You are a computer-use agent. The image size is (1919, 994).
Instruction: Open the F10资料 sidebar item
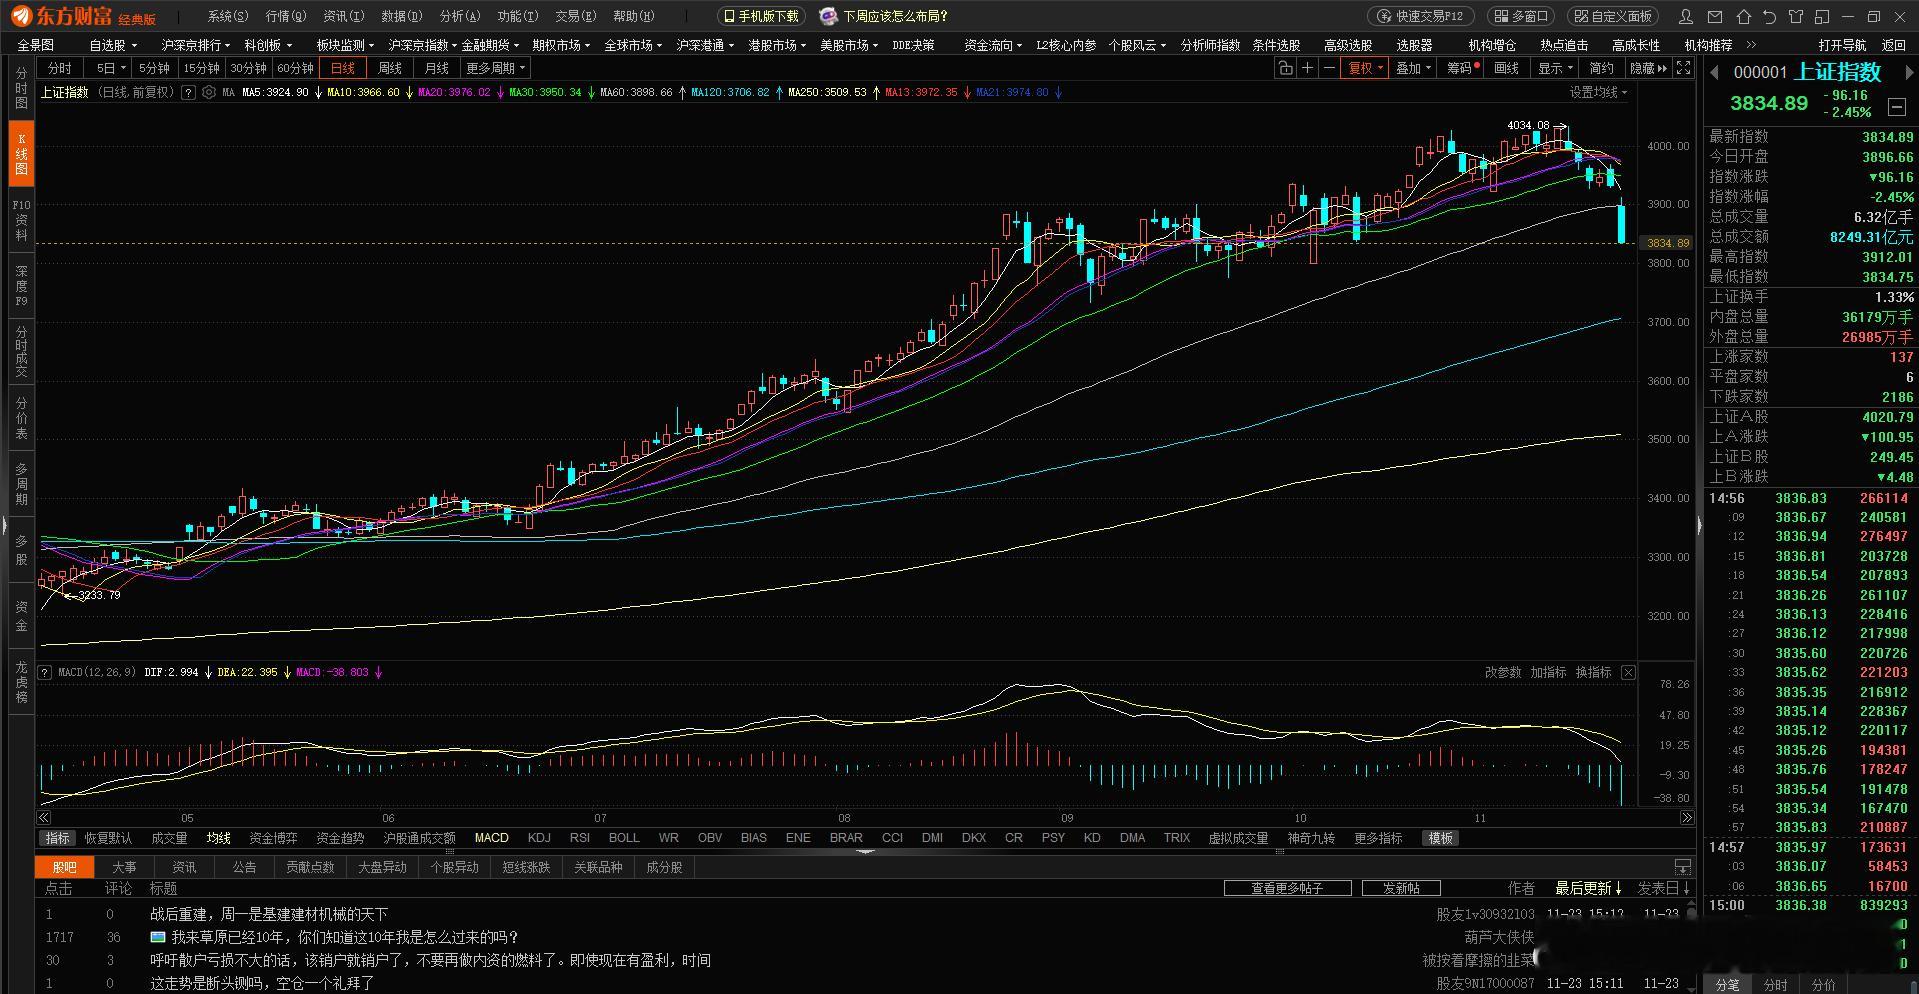click(x=21, y=220)
